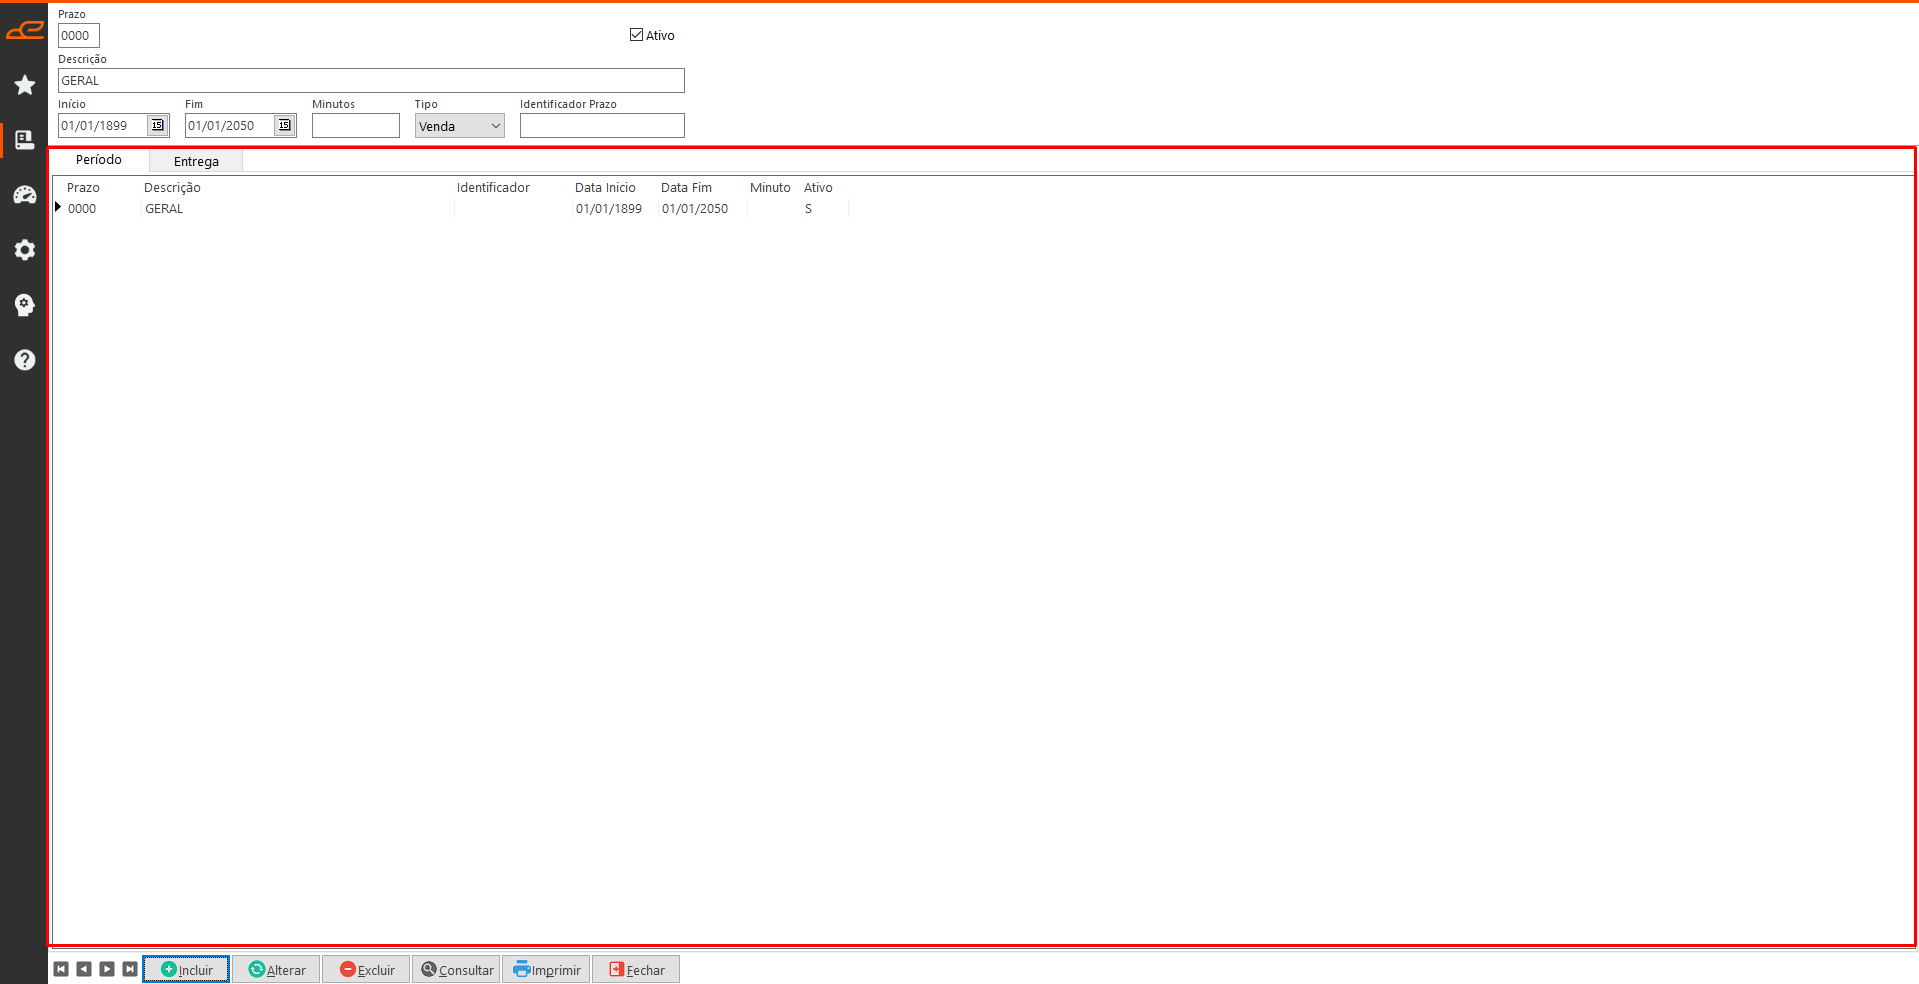1919x984 pixels.
Task: Open the dashboard gauge icon in sidebar
Action: tap(25, 195)
